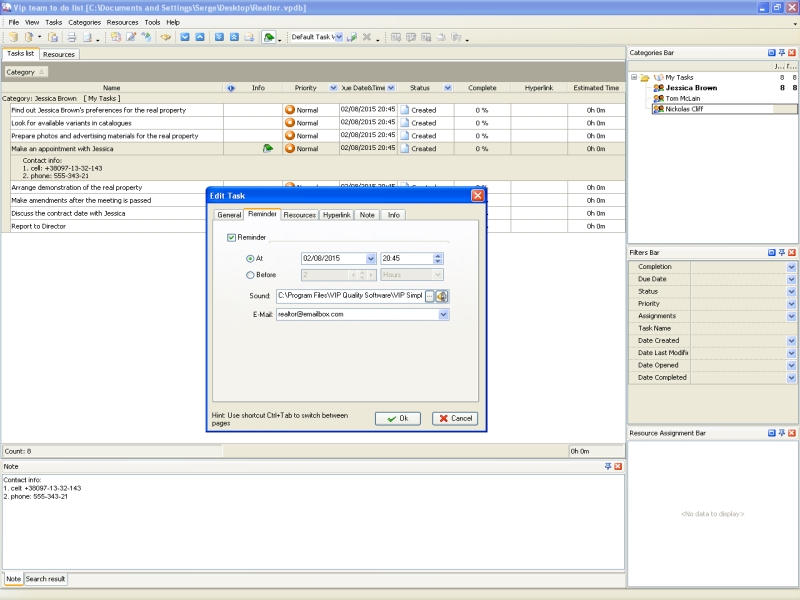The image size is (800, 600).
Task: Increase the reminder time with the spinner
Action: [438, 255]
